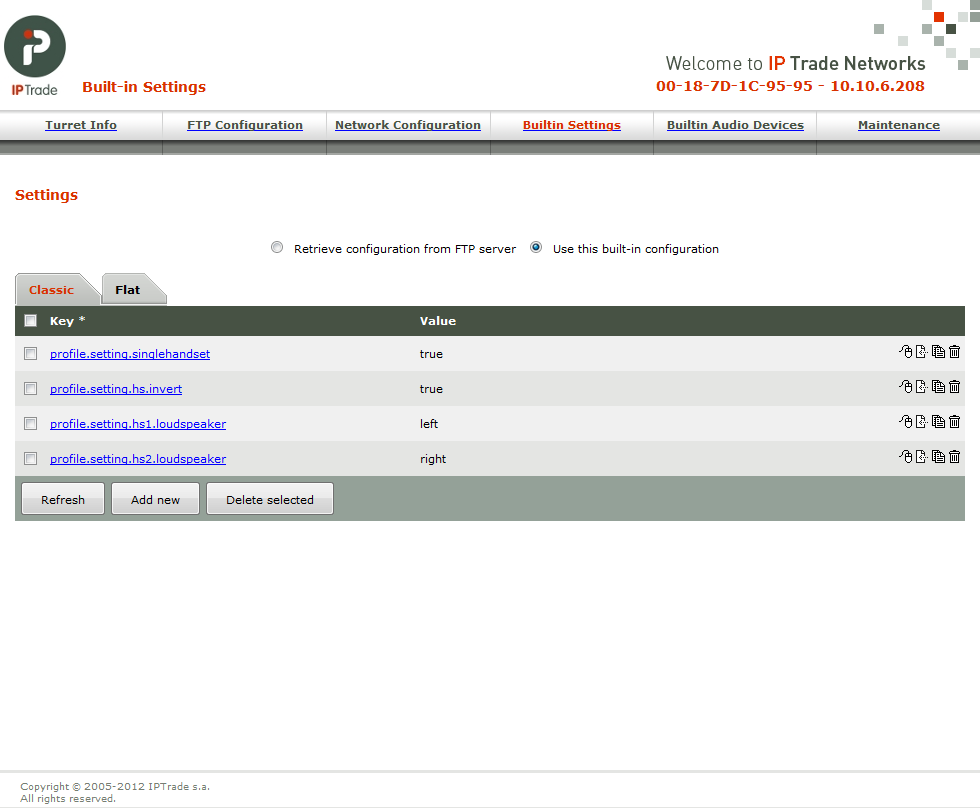Screen dimensions: 980x808
Task: Open the profile.setting.hs1.loudspeaker key link
Action: tap(138, 424)
